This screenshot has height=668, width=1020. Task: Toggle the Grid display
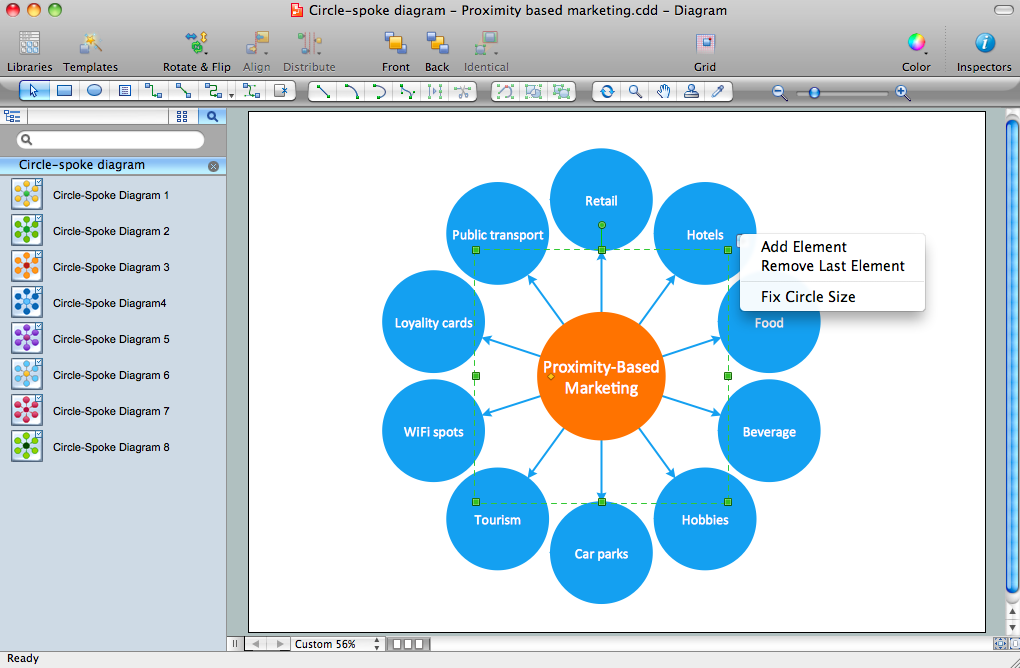pyautogui.click(x=705, y=51)
